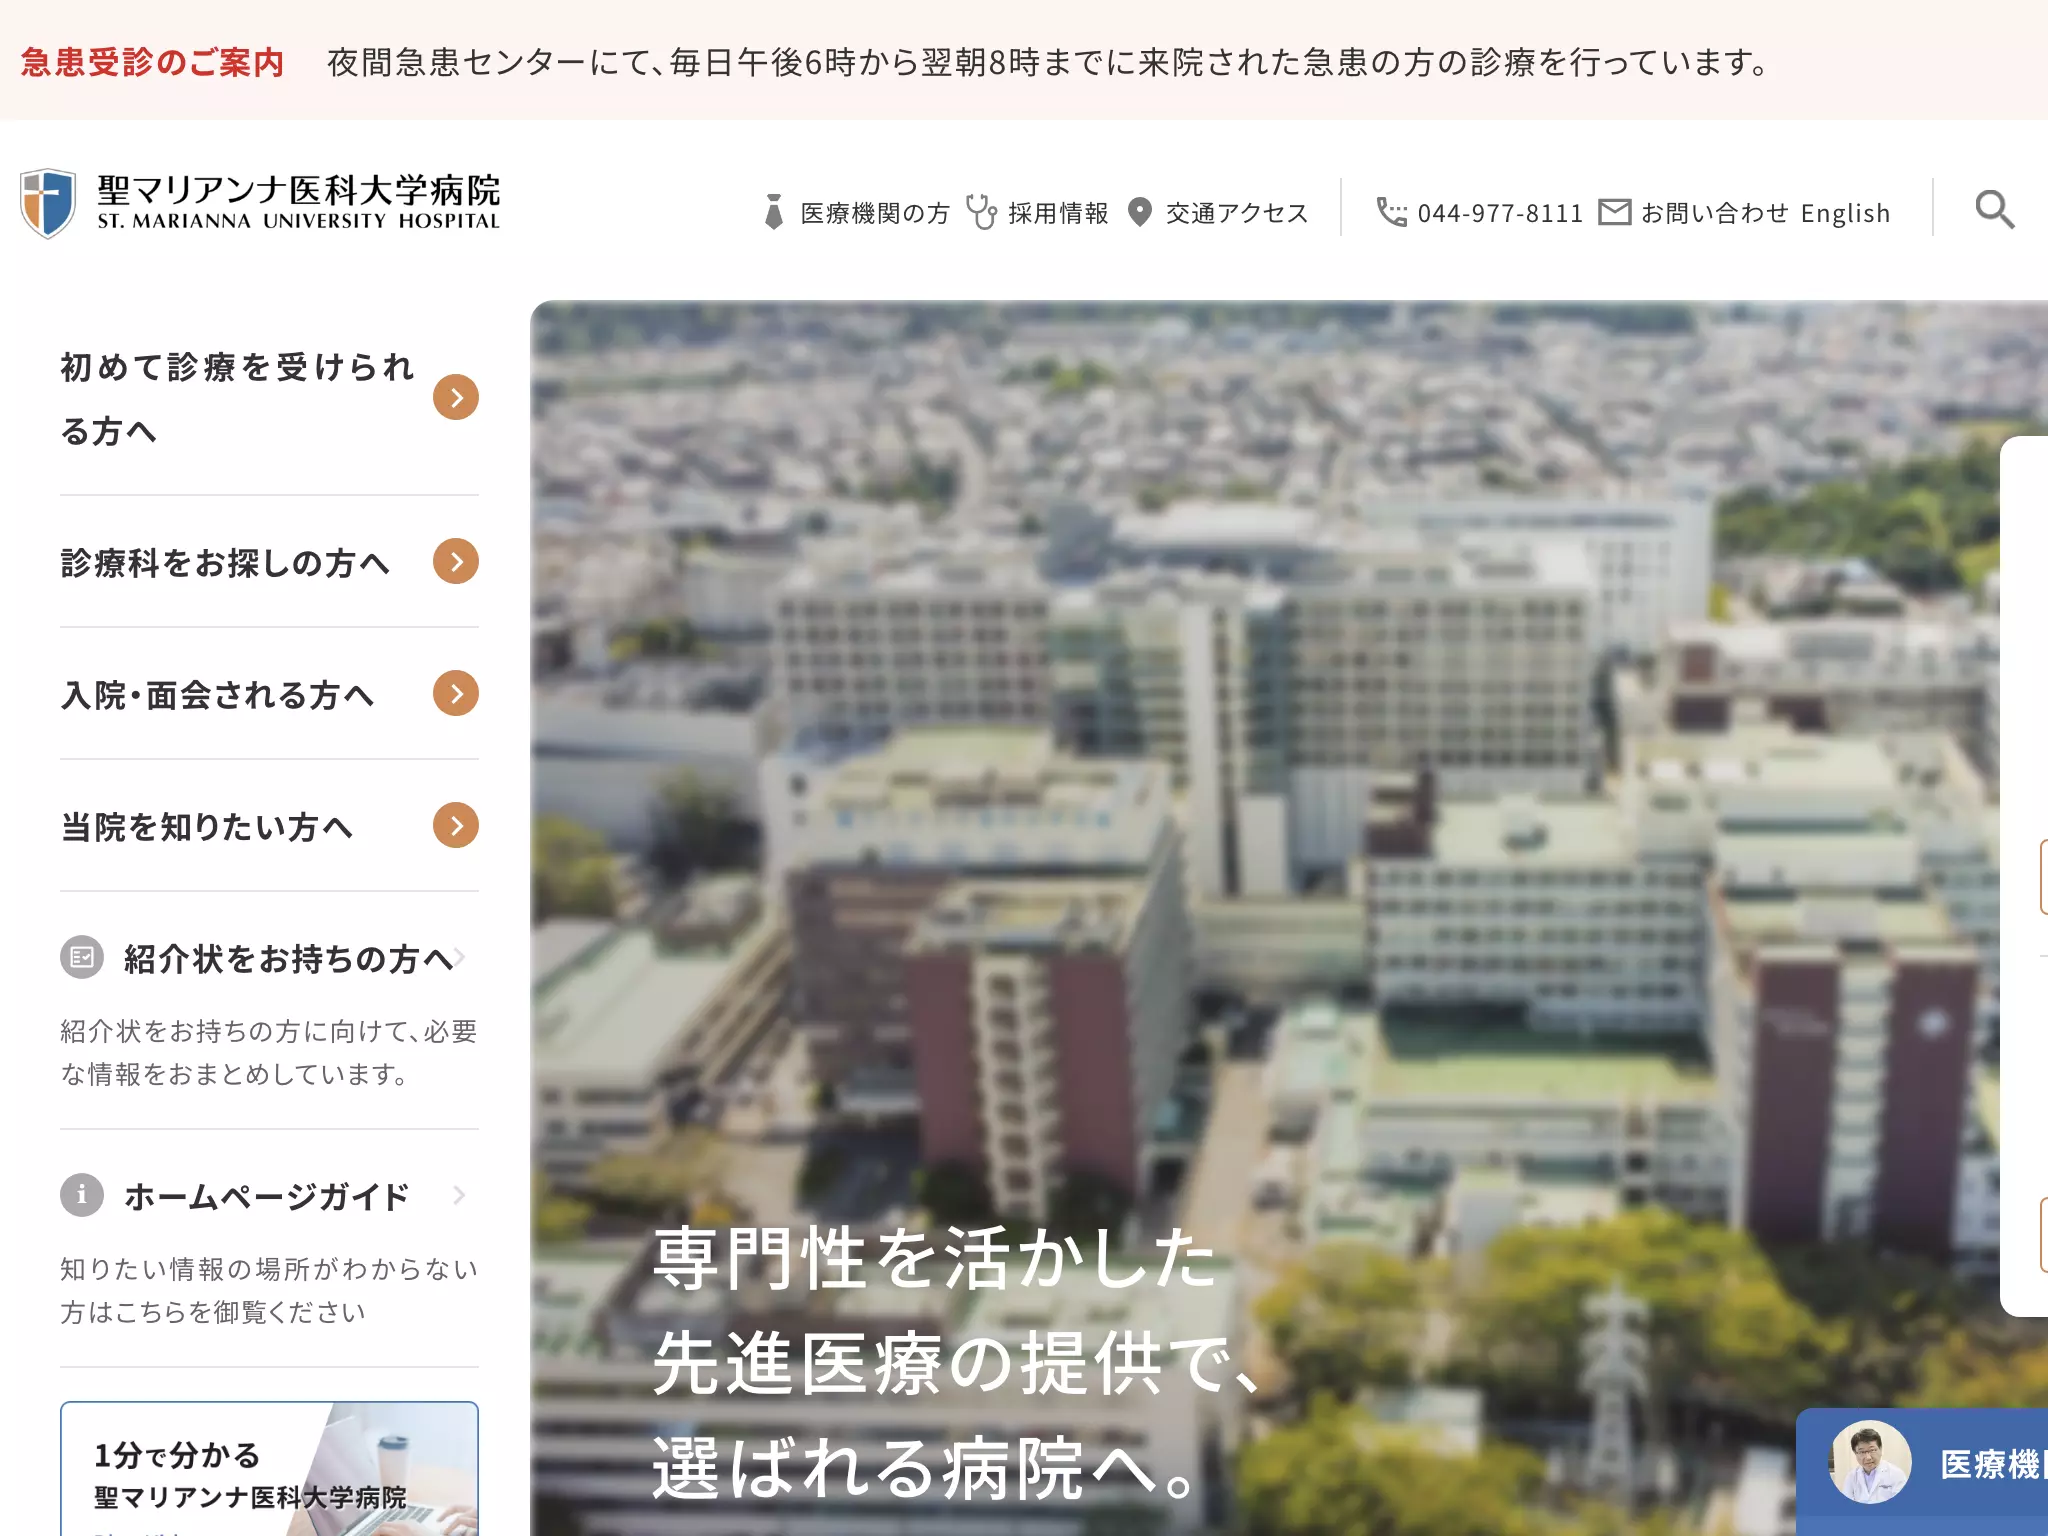Click description 紹介状をお持ちの方に向けて、必要な情報をおまとめしています
This screenshot has height=1536, width=2048.
tap(269, 1052)
